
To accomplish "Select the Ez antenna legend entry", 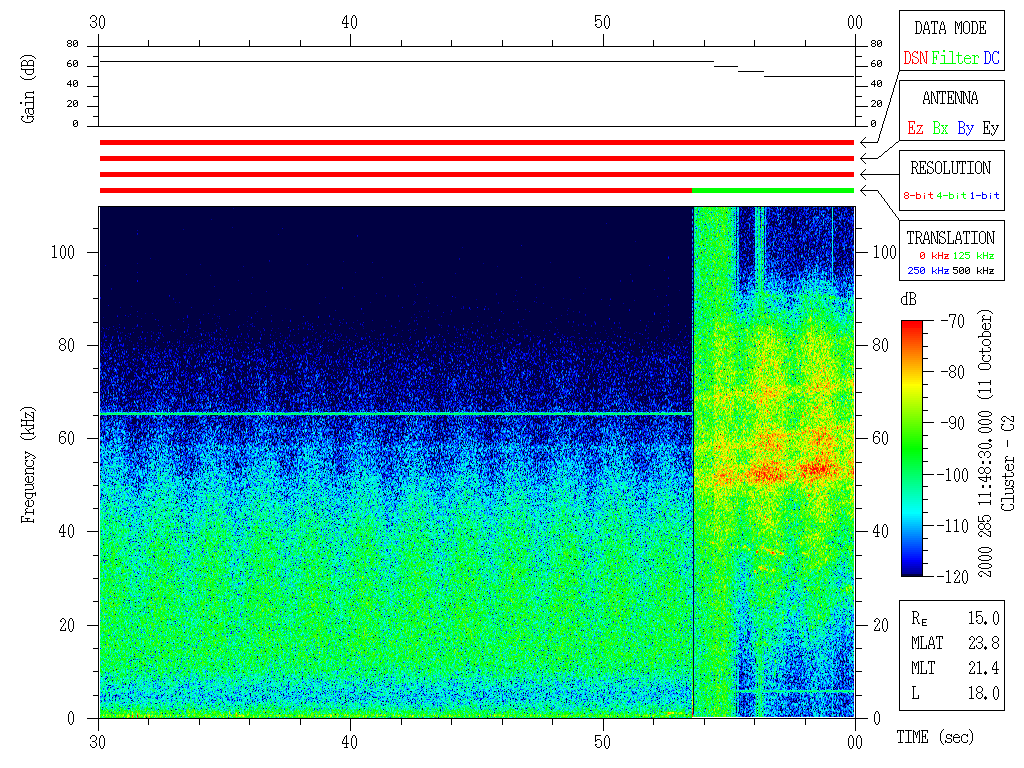I will (x=915, y=128).
